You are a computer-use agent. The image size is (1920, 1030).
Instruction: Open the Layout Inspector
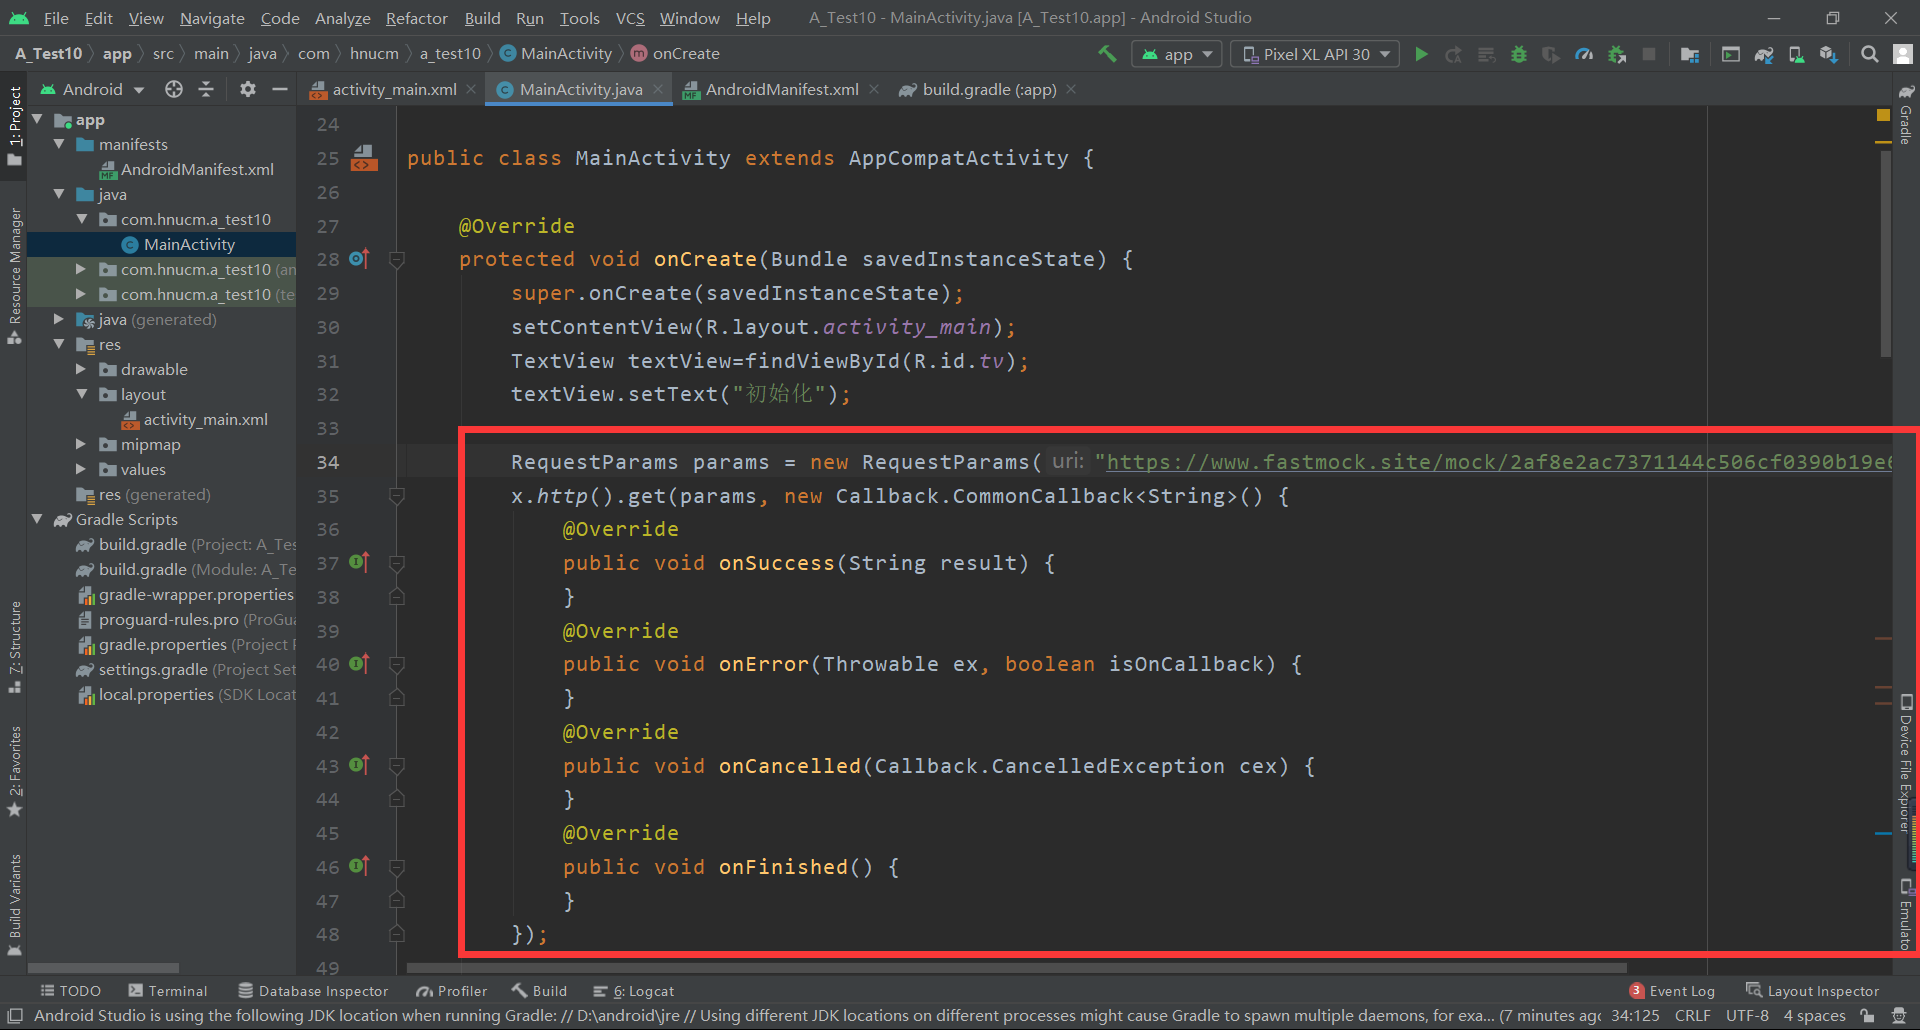(x=1812, y=991)
